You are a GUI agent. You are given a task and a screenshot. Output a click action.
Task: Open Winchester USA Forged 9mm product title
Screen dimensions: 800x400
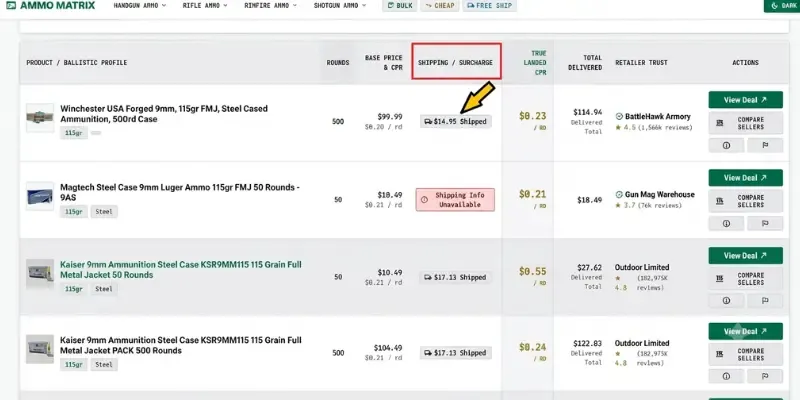tap(164, 114)
